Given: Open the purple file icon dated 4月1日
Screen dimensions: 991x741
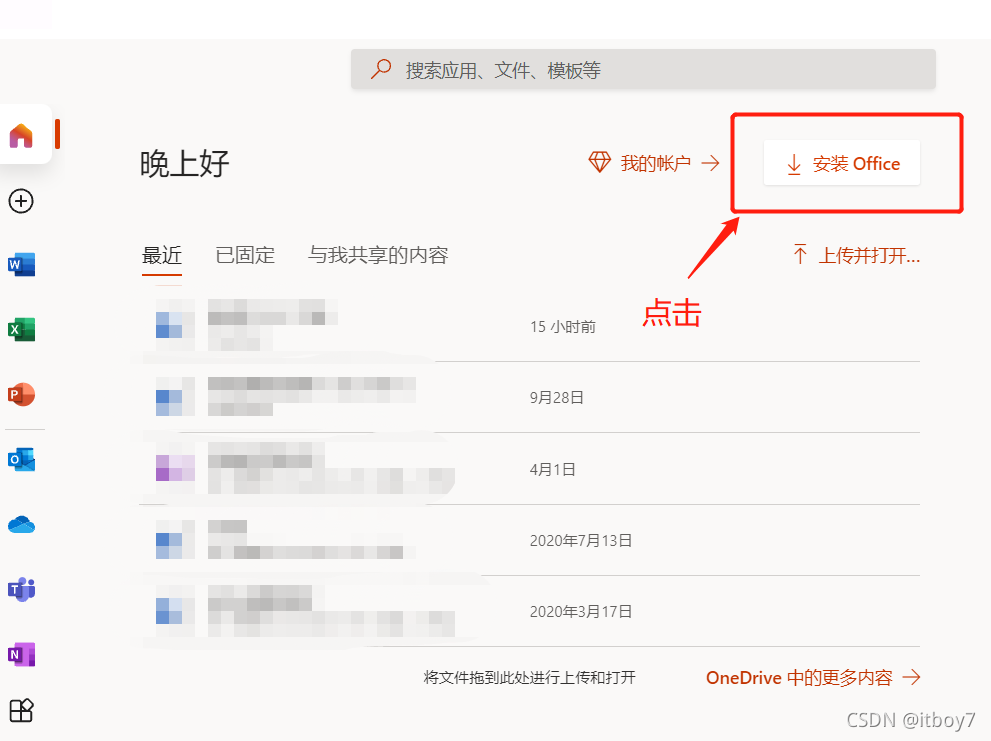Looking at the screenshot, I should [175, 468].
